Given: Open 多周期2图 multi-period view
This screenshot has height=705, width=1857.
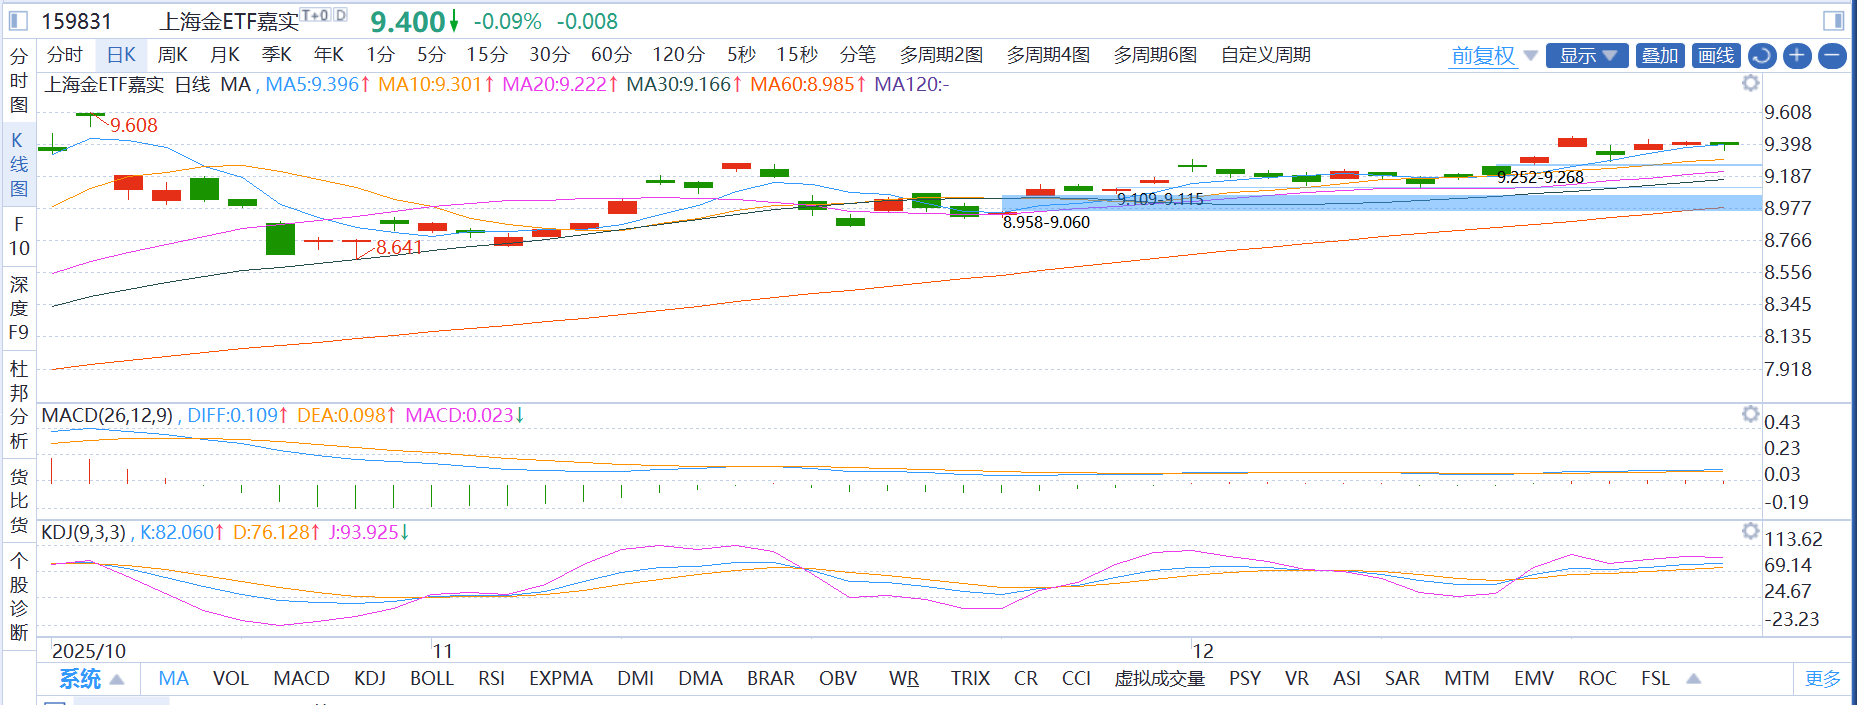Looking at the screenshot, I should point(941,55).
